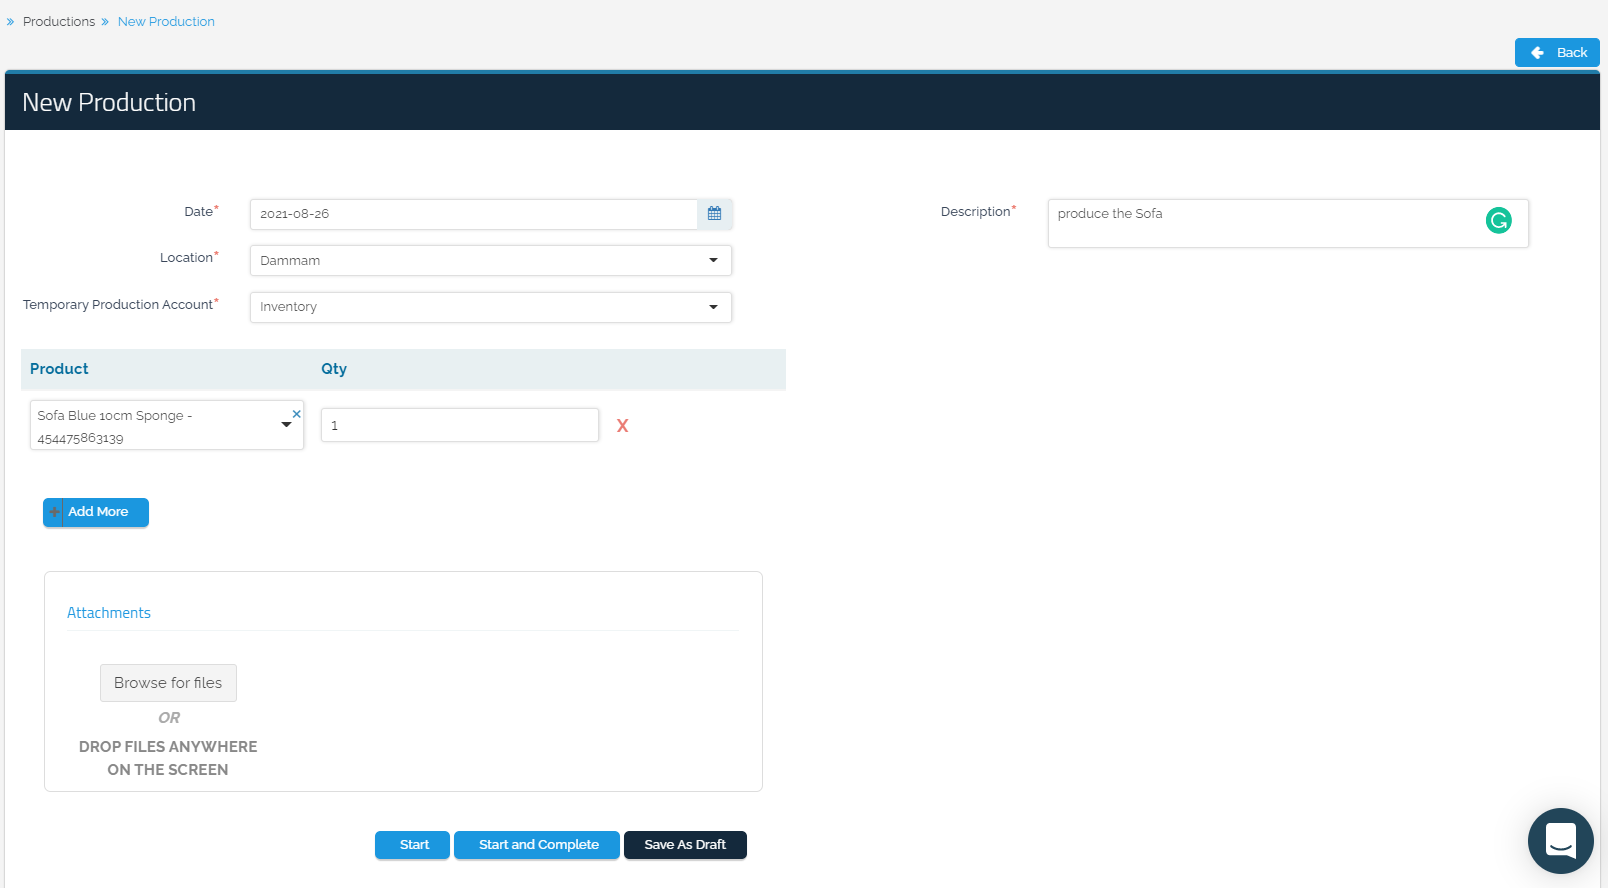Click the plus icon on Add More
Viewport: 1608px width, 888px height.
[54, 512]
